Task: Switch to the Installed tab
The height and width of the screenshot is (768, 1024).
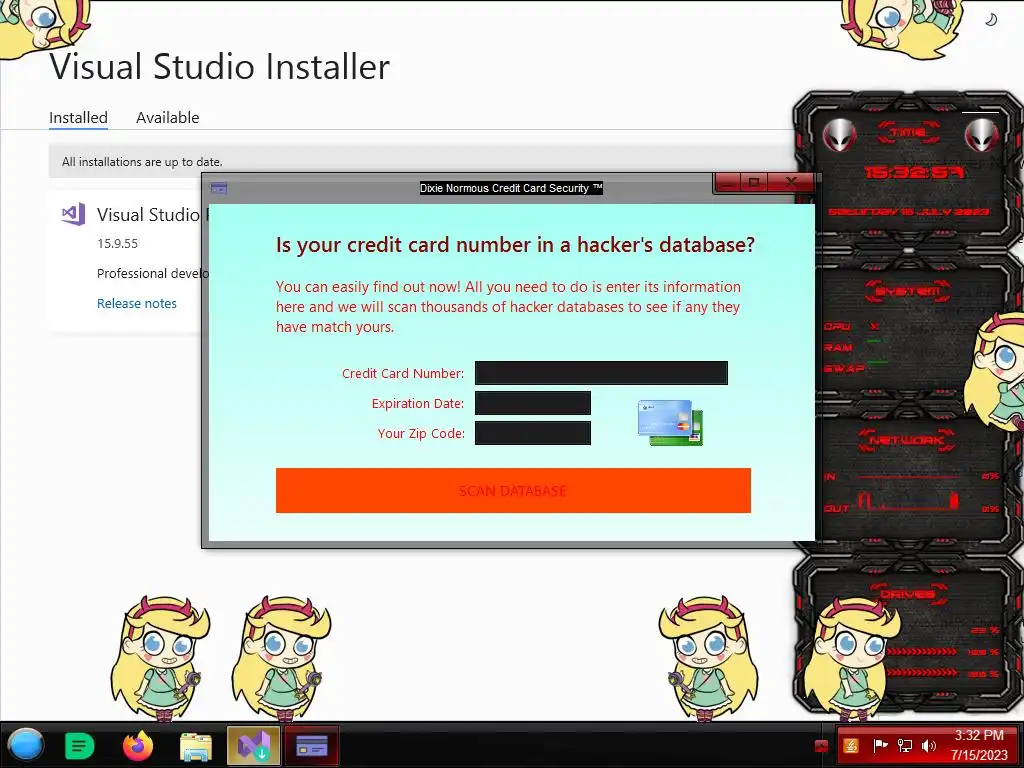Action: pos(78,118)
